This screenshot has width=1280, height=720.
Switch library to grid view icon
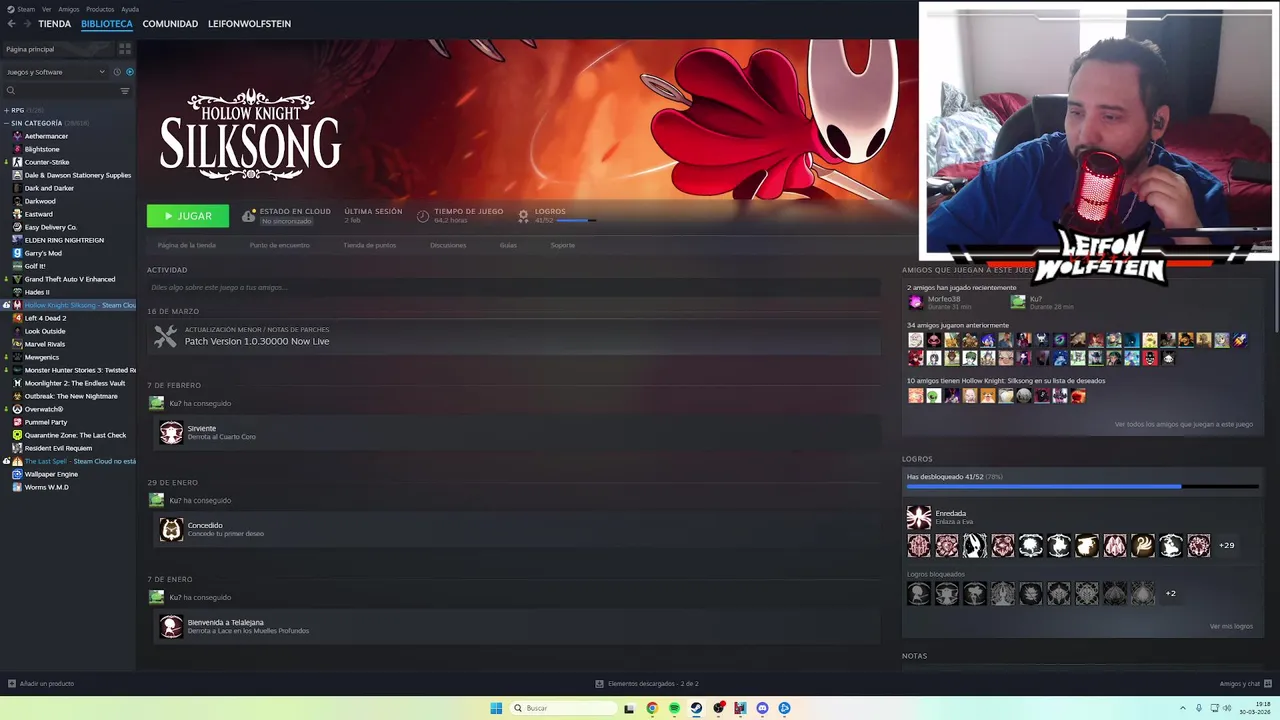pyautogui.click(x=125, y=48)
